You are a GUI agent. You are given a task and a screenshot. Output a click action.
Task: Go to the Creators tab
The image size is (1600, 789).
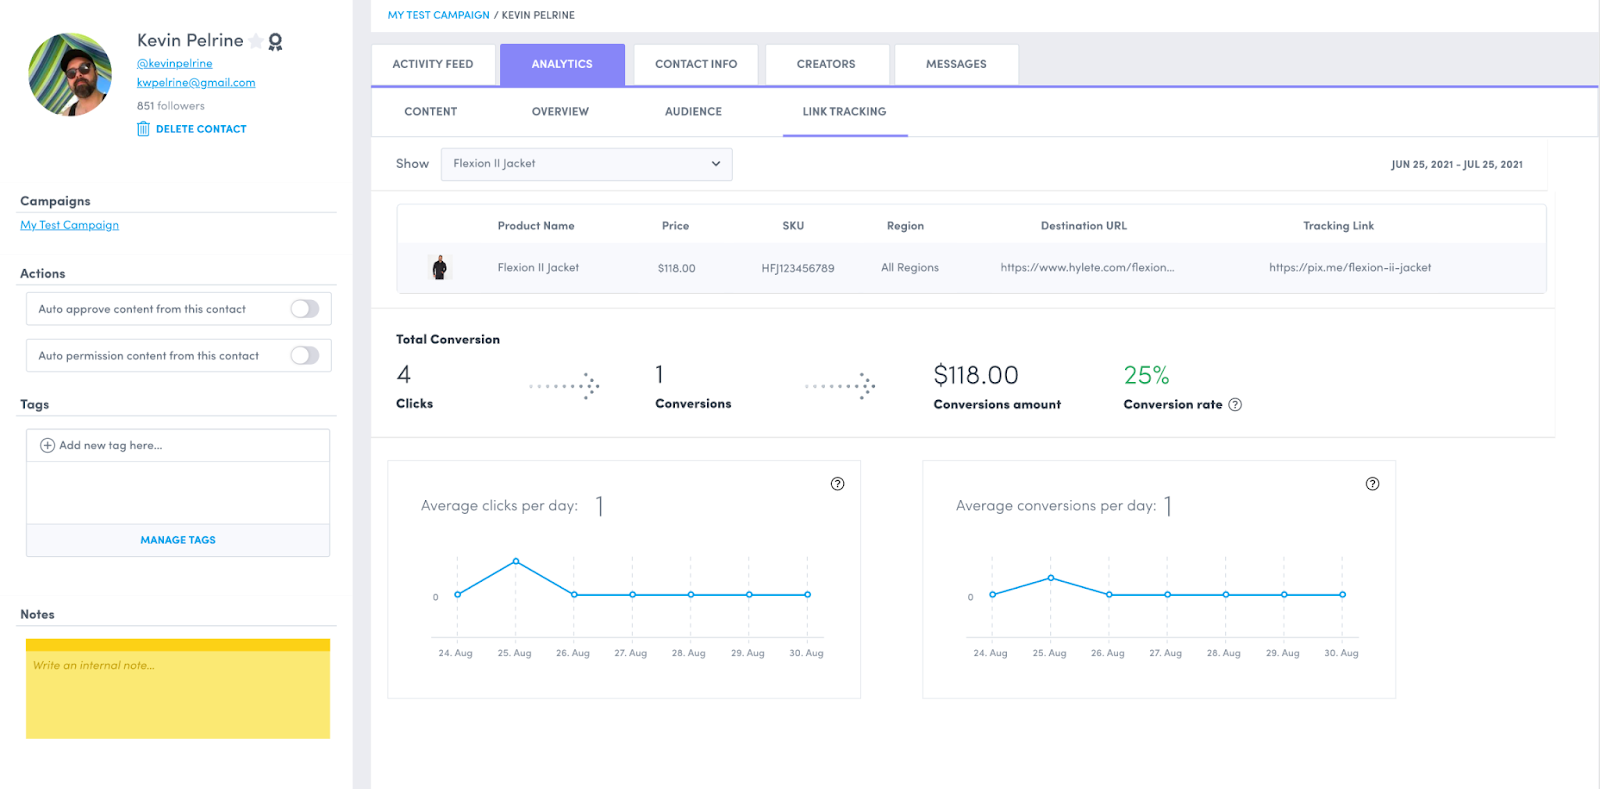coord(826,64)
